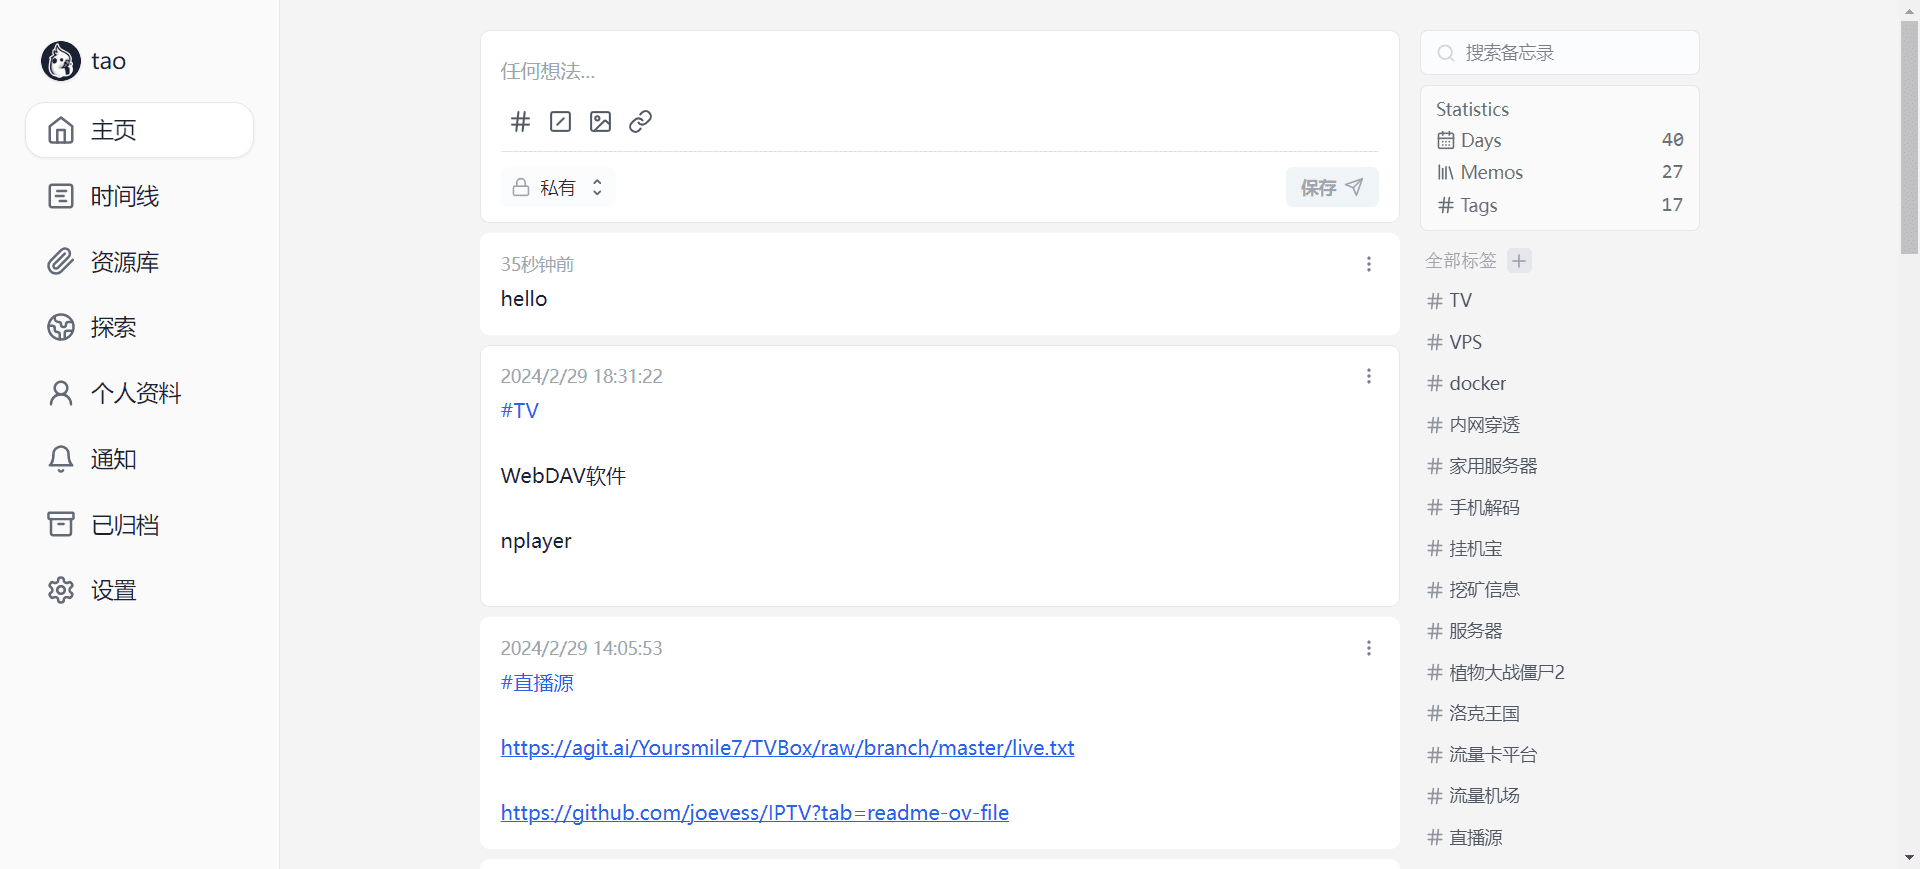The image size is (1920, 869).
Task: Open more options for the hello memo
Action: pyautogui.click(x=1368, y=264)
